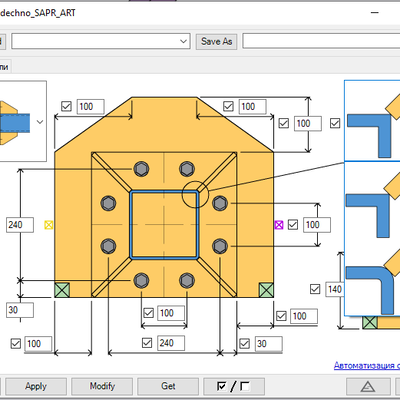This screenshot has width=400, height=400.
Task: Toggle checkbox beside bottom 240 field
Action: tap(147, 343)
